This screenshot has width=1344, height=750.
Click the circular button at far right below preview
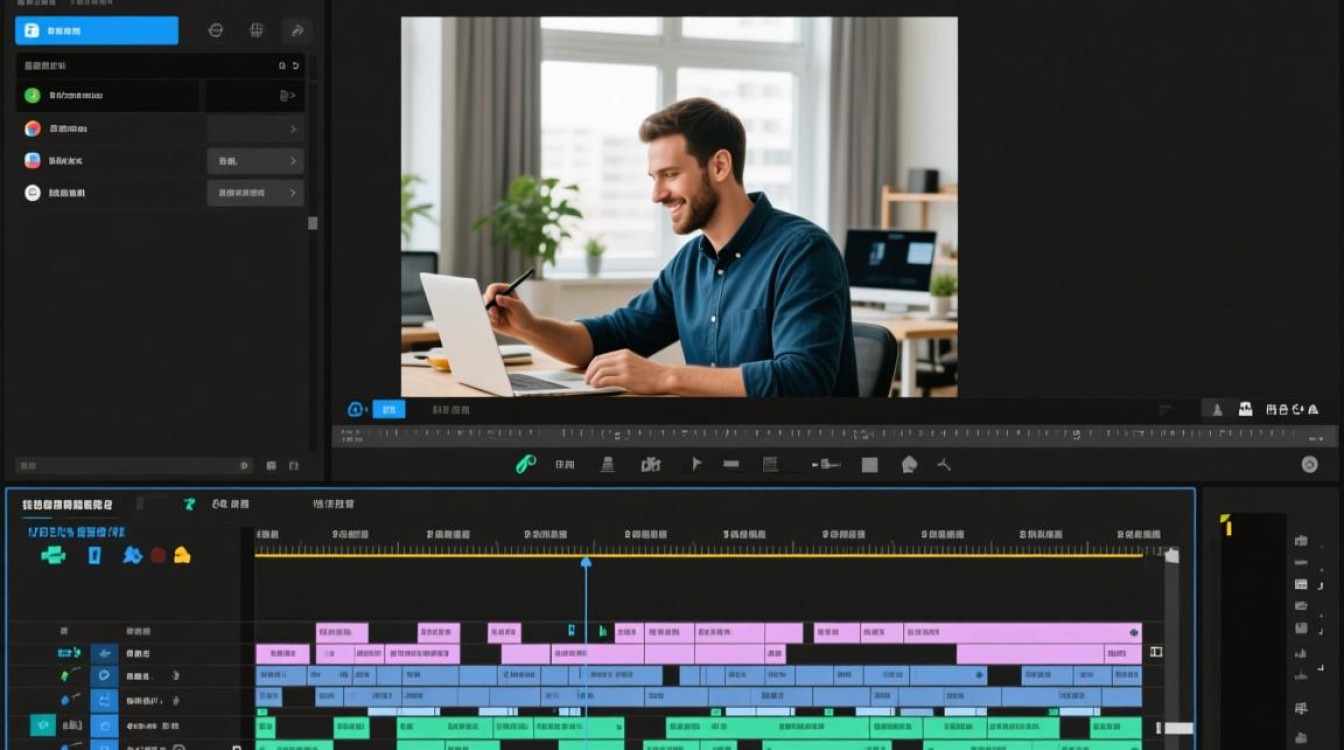click(x=1309, y=464)
